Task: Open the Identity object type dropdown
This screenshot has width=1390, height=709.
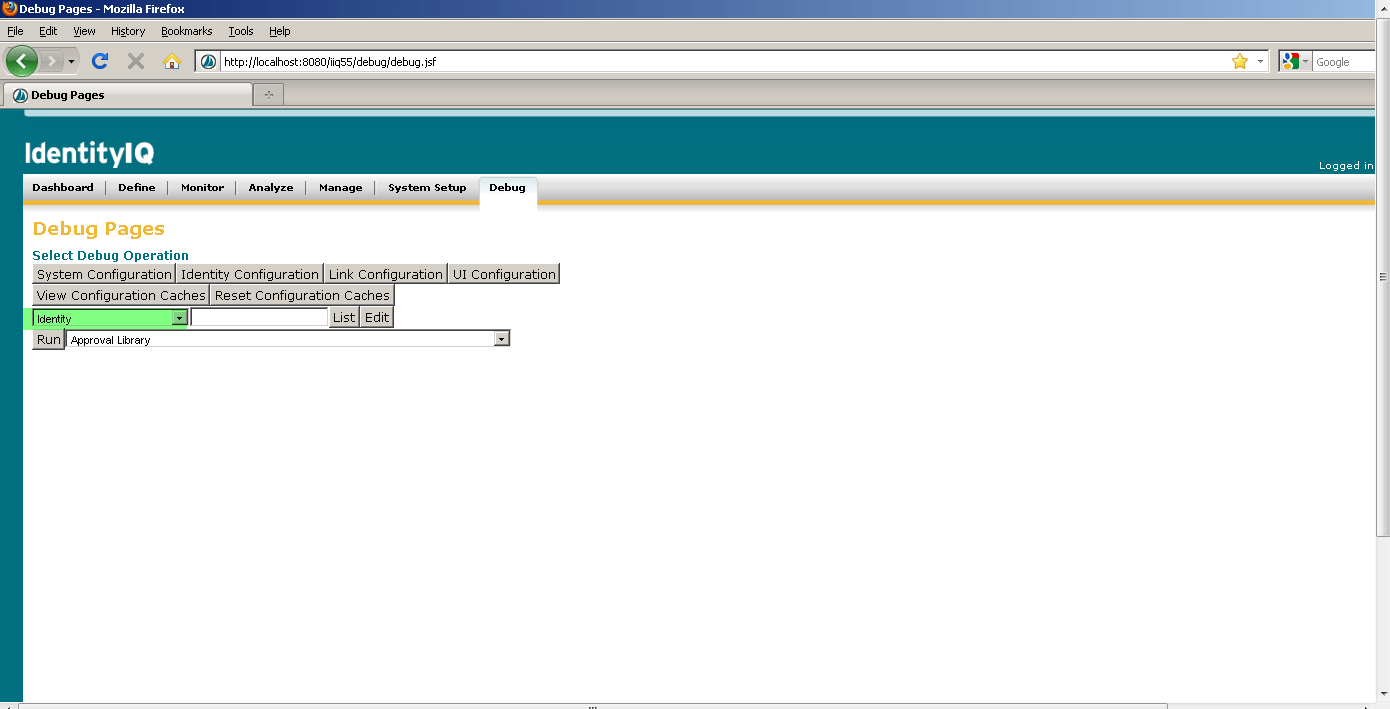Action: 110,318
